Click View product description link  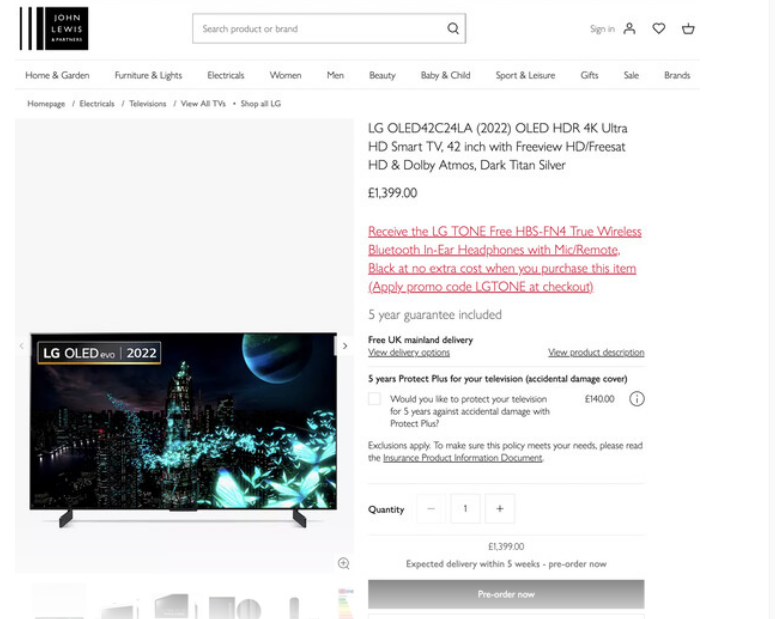click(x=596, y=352)
